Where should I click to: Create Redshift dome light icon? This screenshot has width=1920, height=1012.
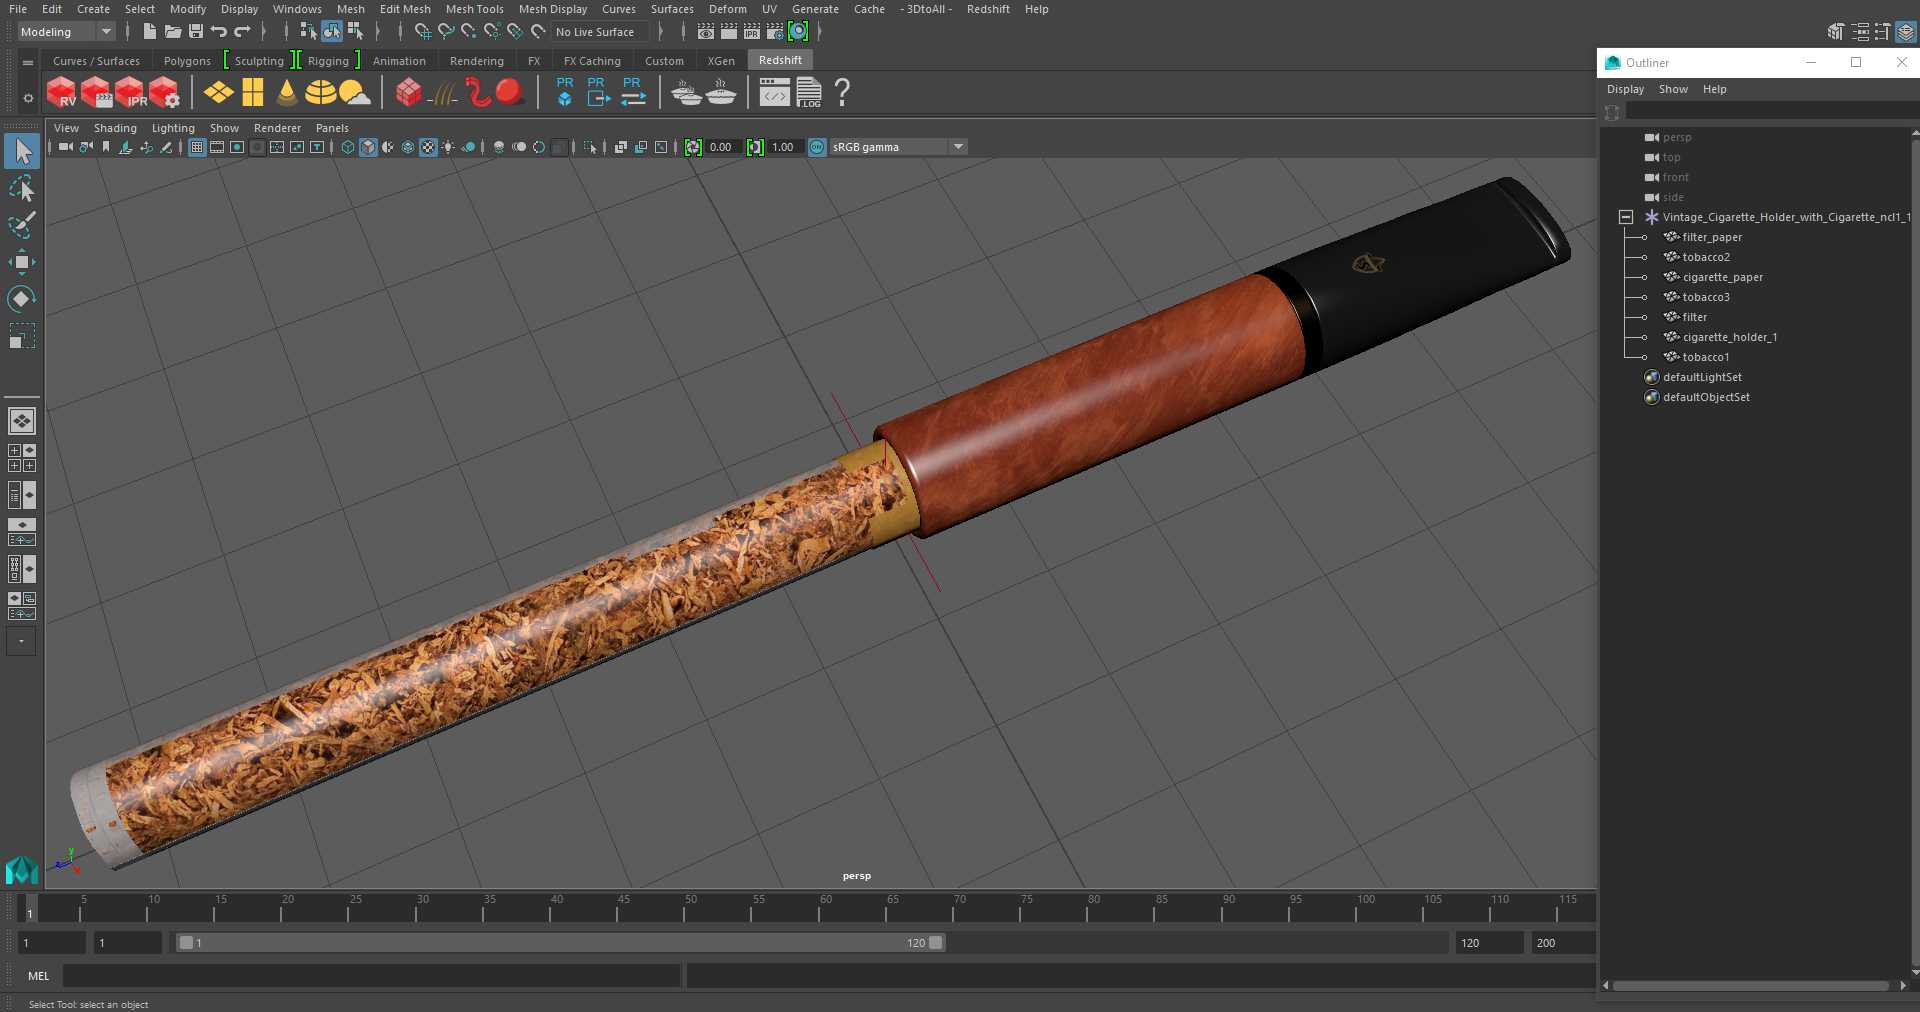point(320,93)
